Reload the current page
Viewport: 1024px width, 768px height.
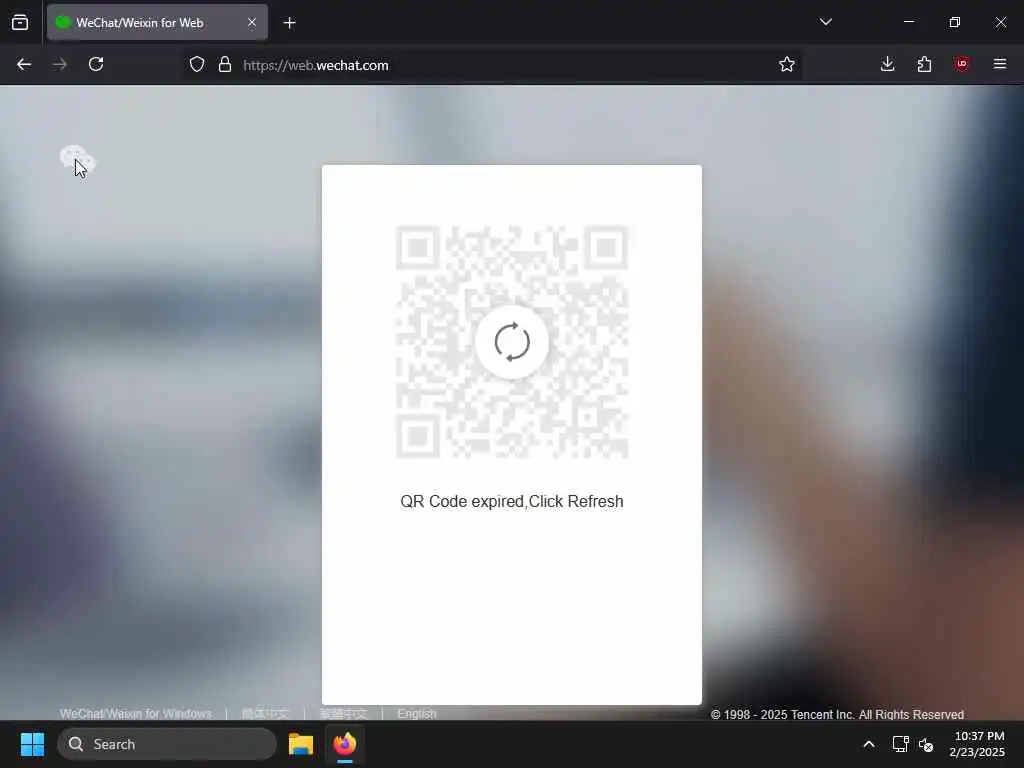click(96, 65)
